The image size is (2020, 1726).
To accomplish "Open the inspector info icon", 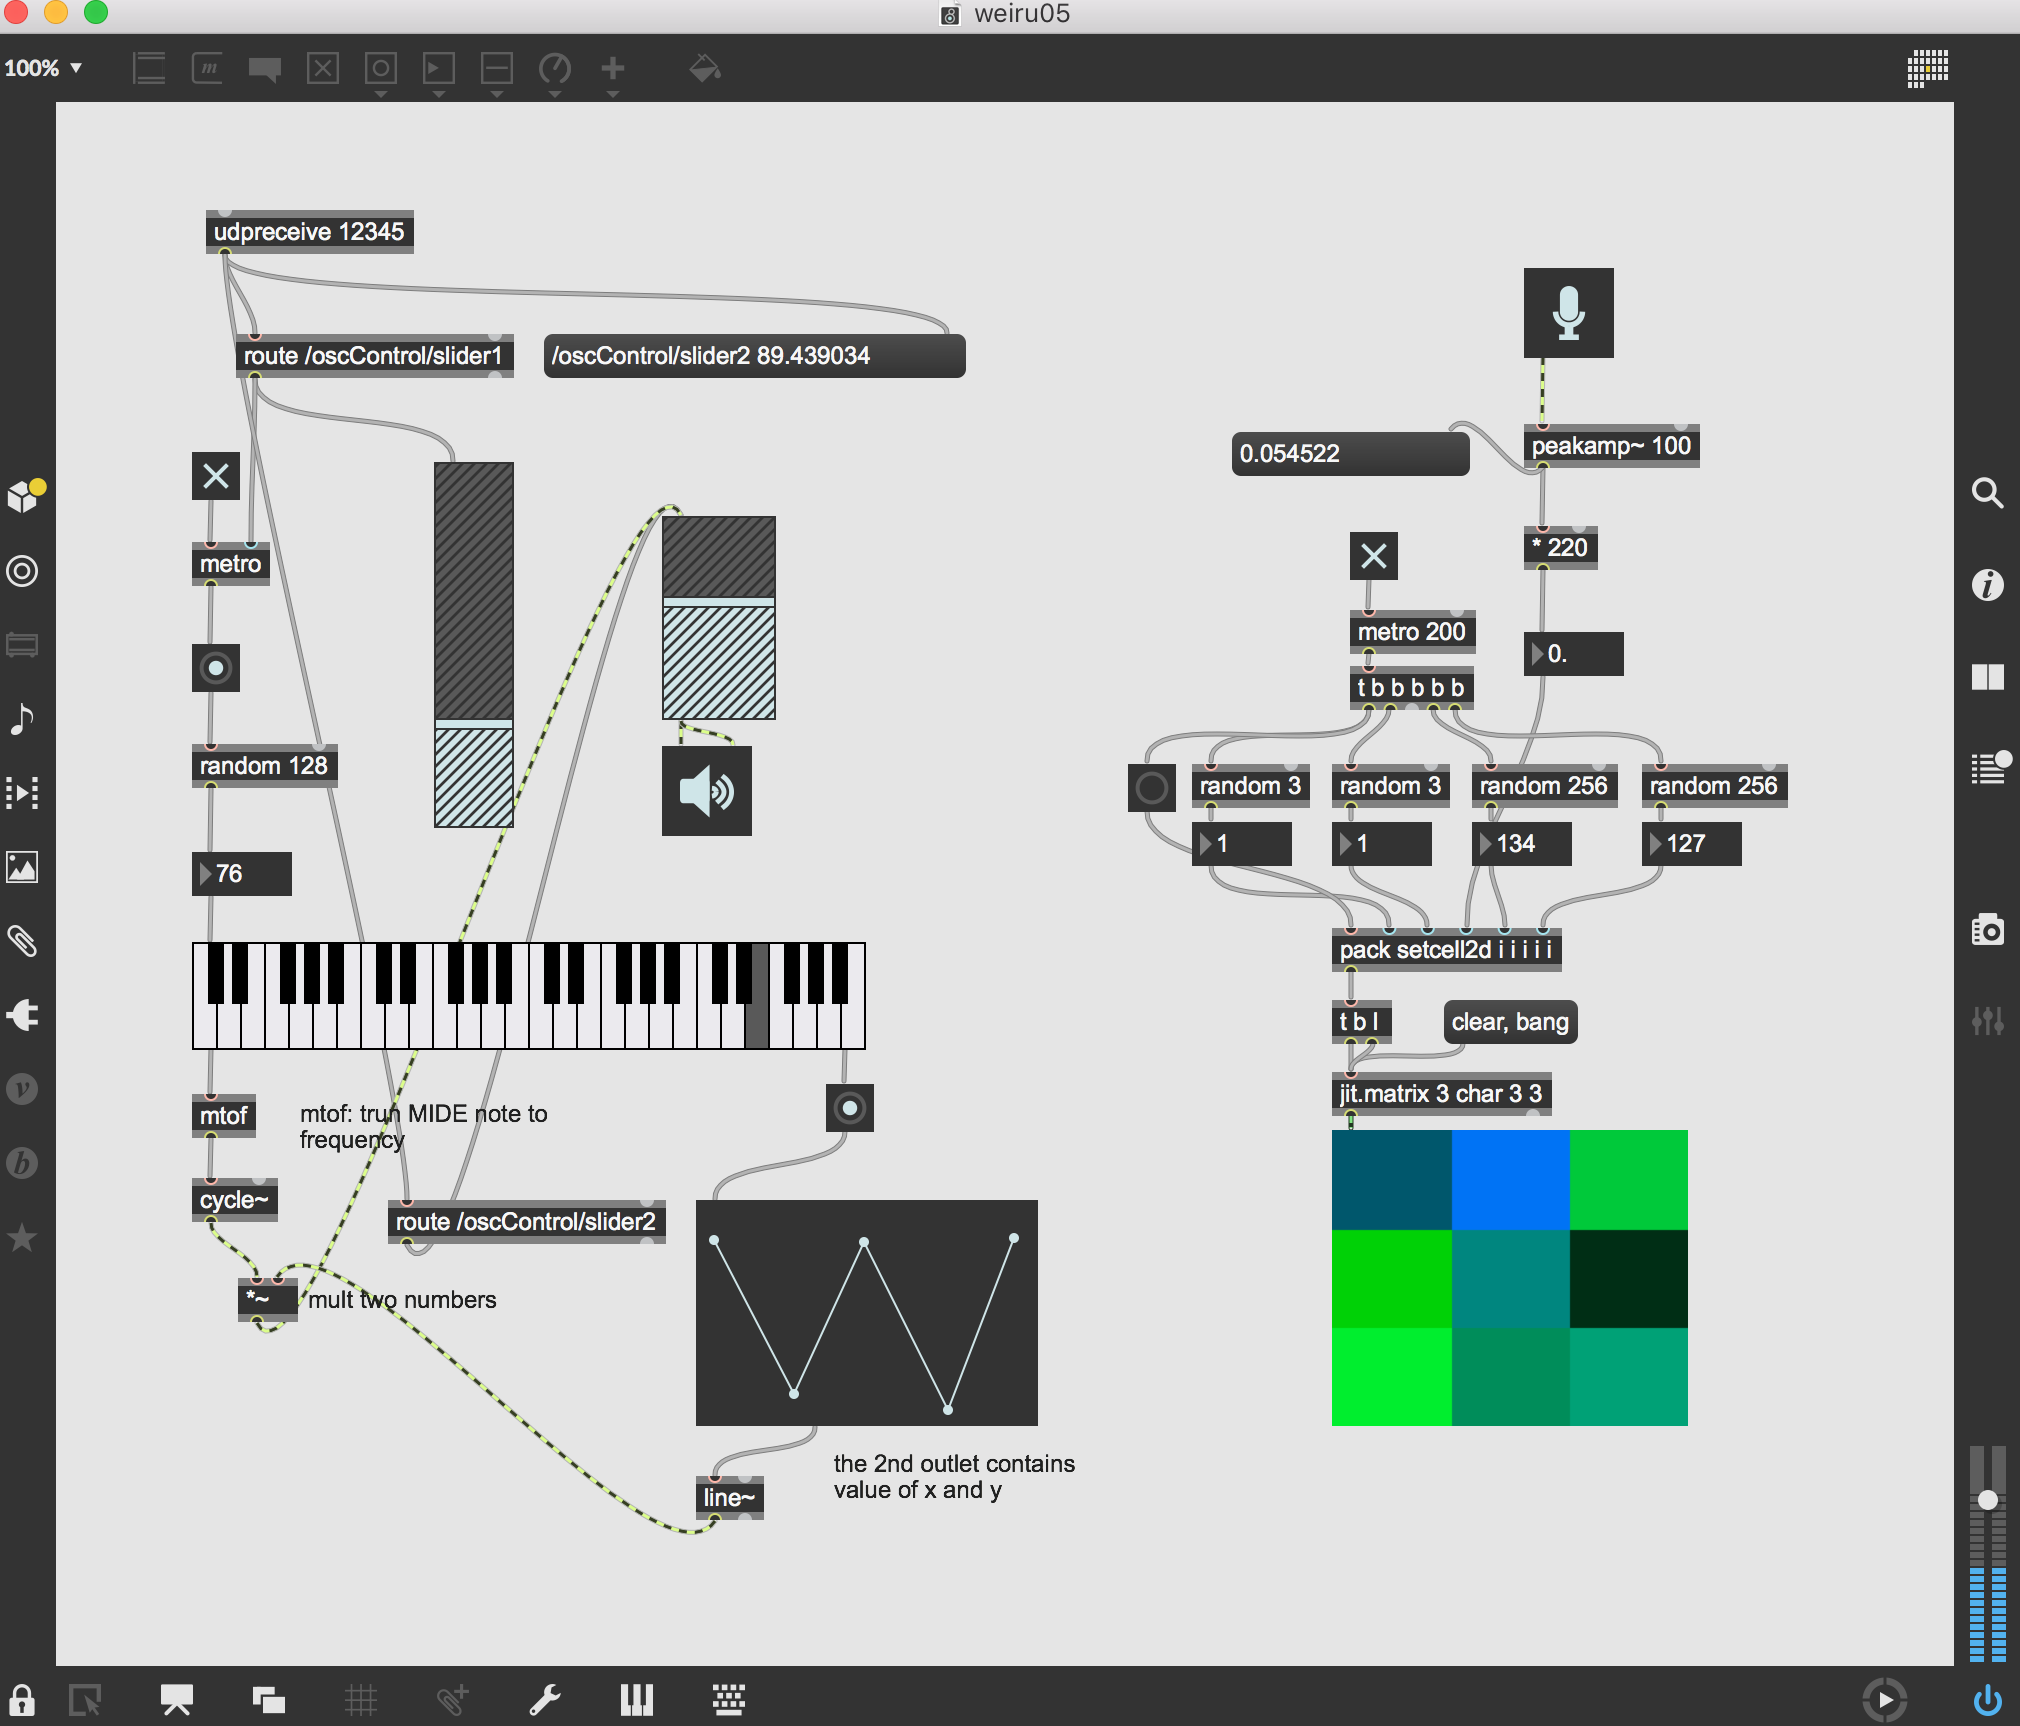I will pyautogui.click(x=1987, y=585).
